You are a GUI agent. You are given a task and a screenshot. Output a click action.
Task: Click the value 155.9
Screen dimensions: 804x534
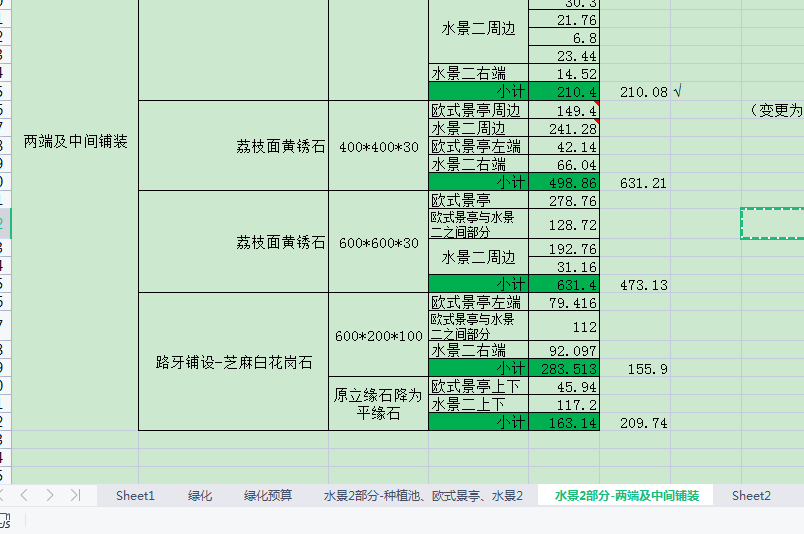[x=635, y=367]
